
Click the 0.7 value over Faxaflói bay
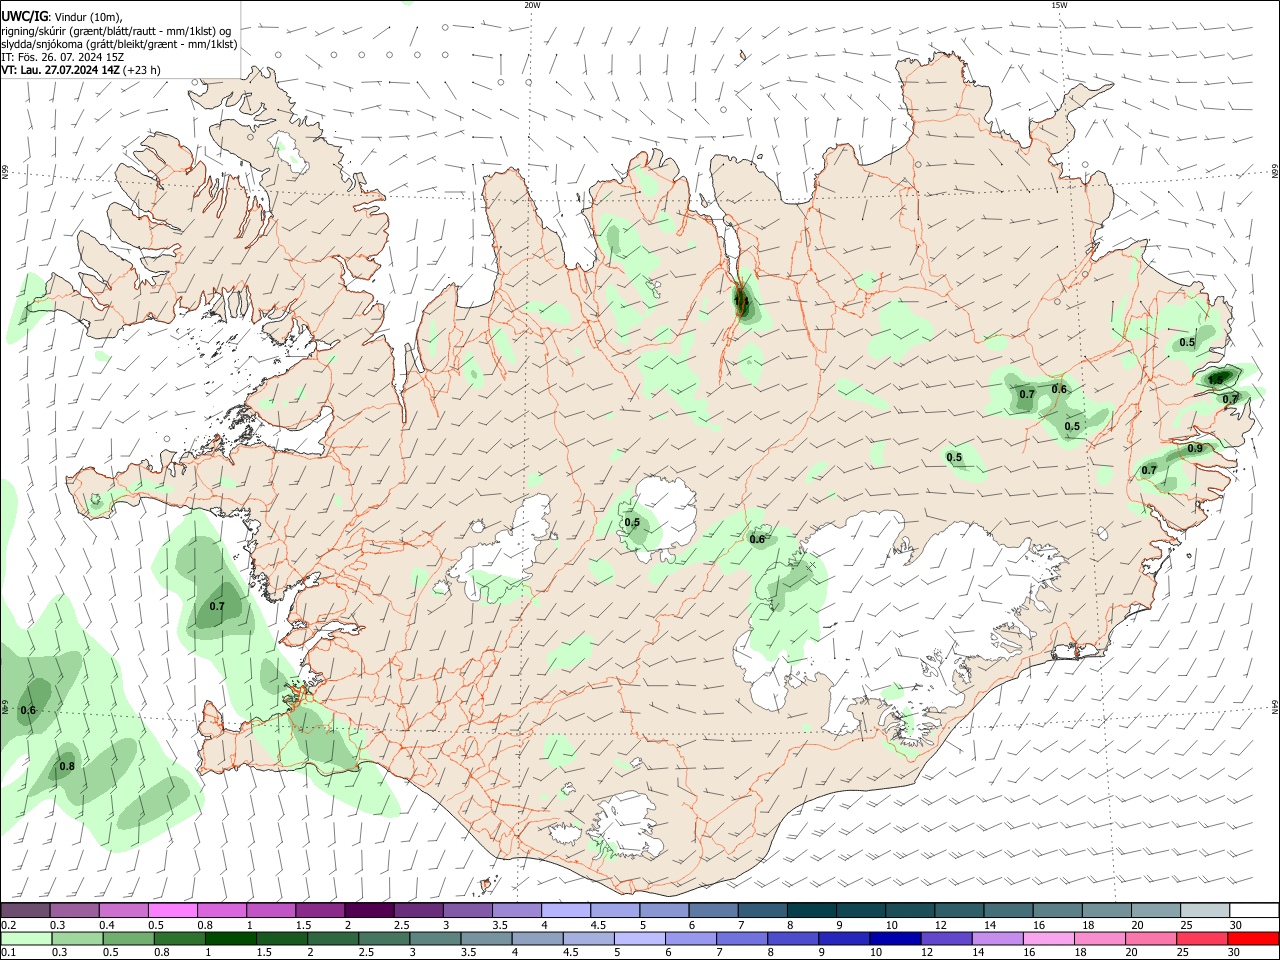tap(217, 607)
